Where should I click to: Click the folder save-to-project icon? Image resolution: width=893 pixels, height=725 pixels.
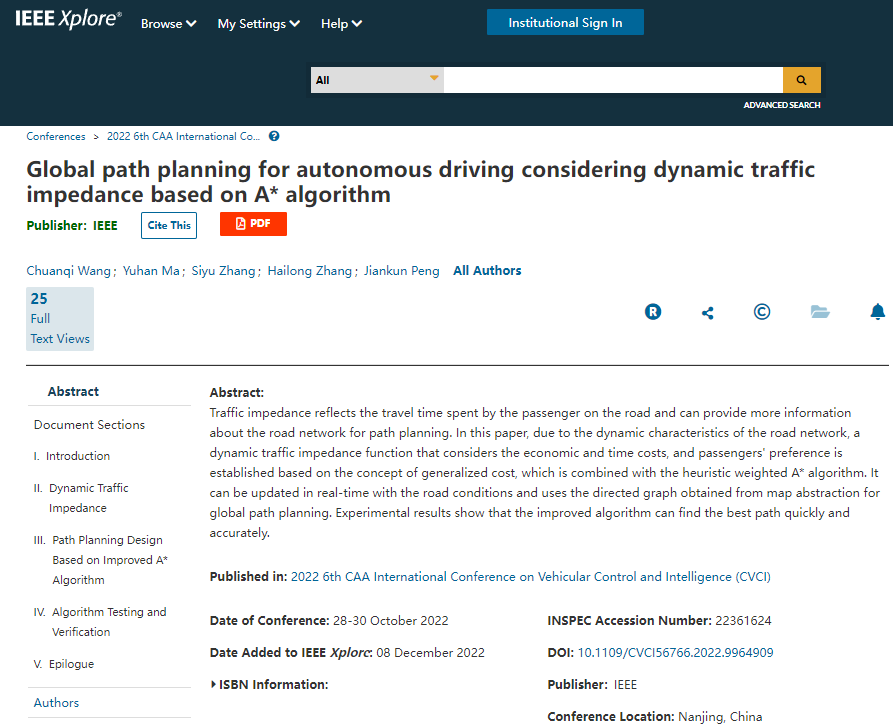(x=820, y=312)
